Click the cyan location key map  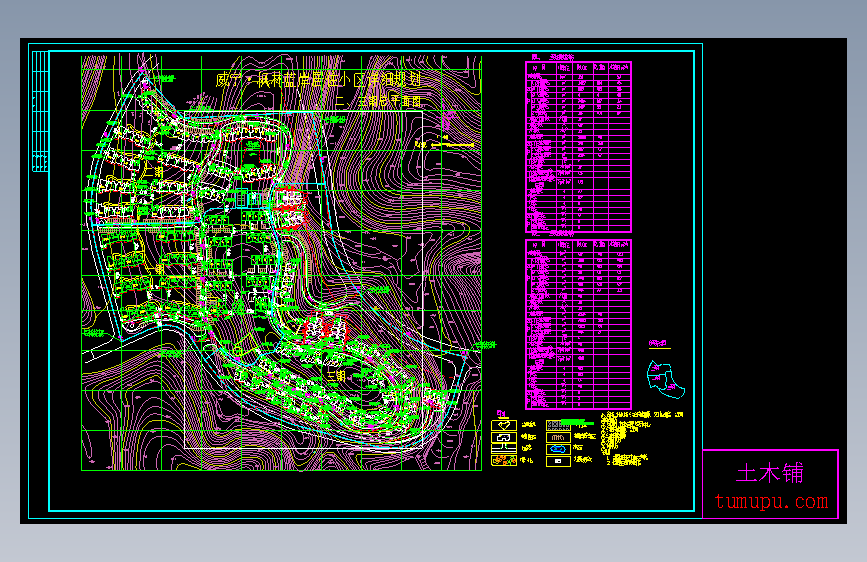(x=665, y=379)
